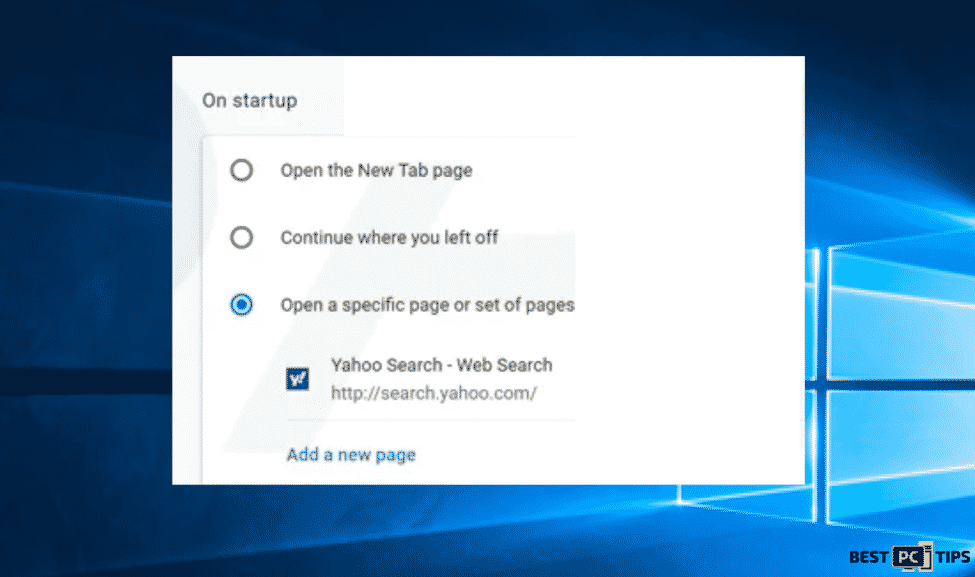Screen dimensions: 975x577
Task: Click the 'Open a specific page or set of pages' text
Action: (x=427, y=305)
